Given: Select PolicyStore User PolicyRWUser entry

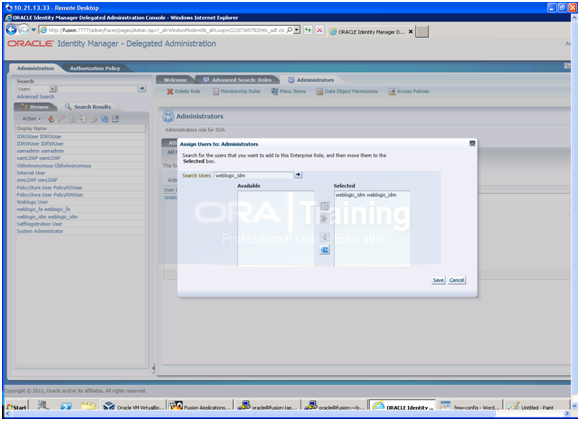Looking at the screenshot, I should coord(50,195).
